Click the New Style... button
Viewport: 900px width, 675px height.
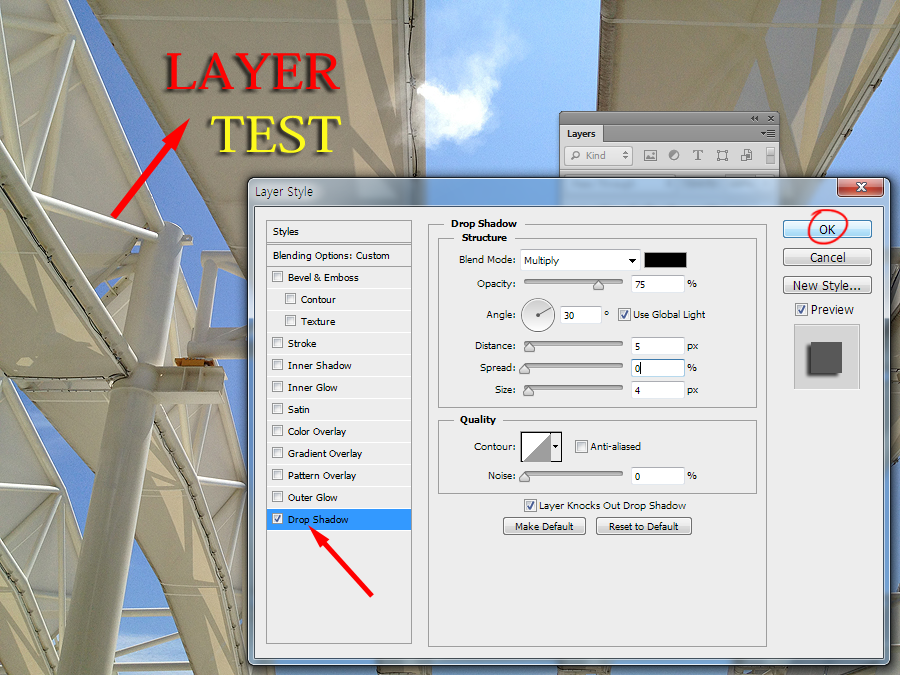827,285
